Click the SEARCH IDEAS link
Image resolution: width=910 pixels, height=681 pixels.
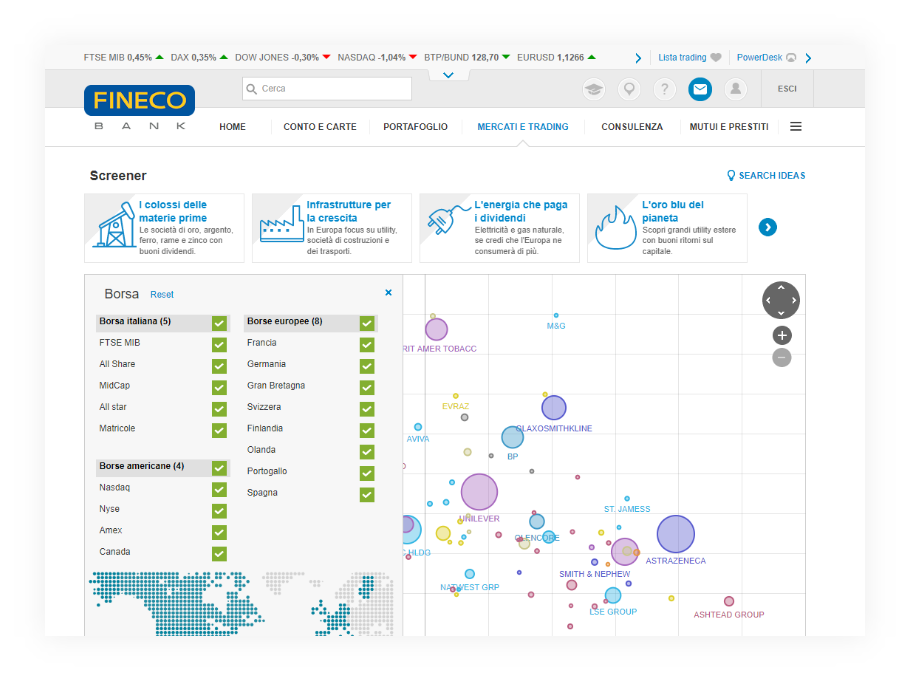click(x=766, y=175)
